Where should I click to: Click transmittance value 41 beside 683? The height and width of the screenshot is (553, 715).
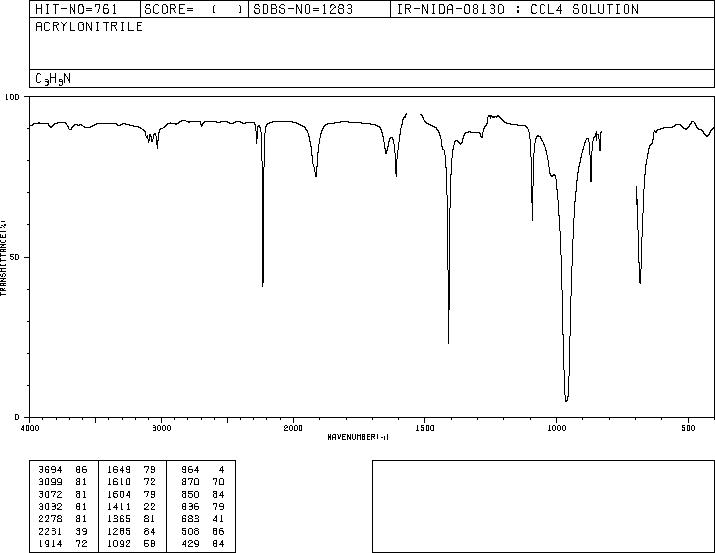(218, 519)
